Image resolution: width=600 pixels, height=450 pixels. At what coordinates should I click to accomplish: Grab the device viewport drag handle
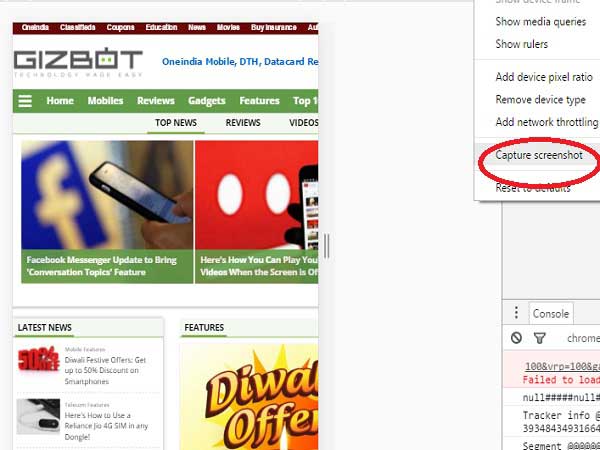pyautogui.click(x=326, y=246)
